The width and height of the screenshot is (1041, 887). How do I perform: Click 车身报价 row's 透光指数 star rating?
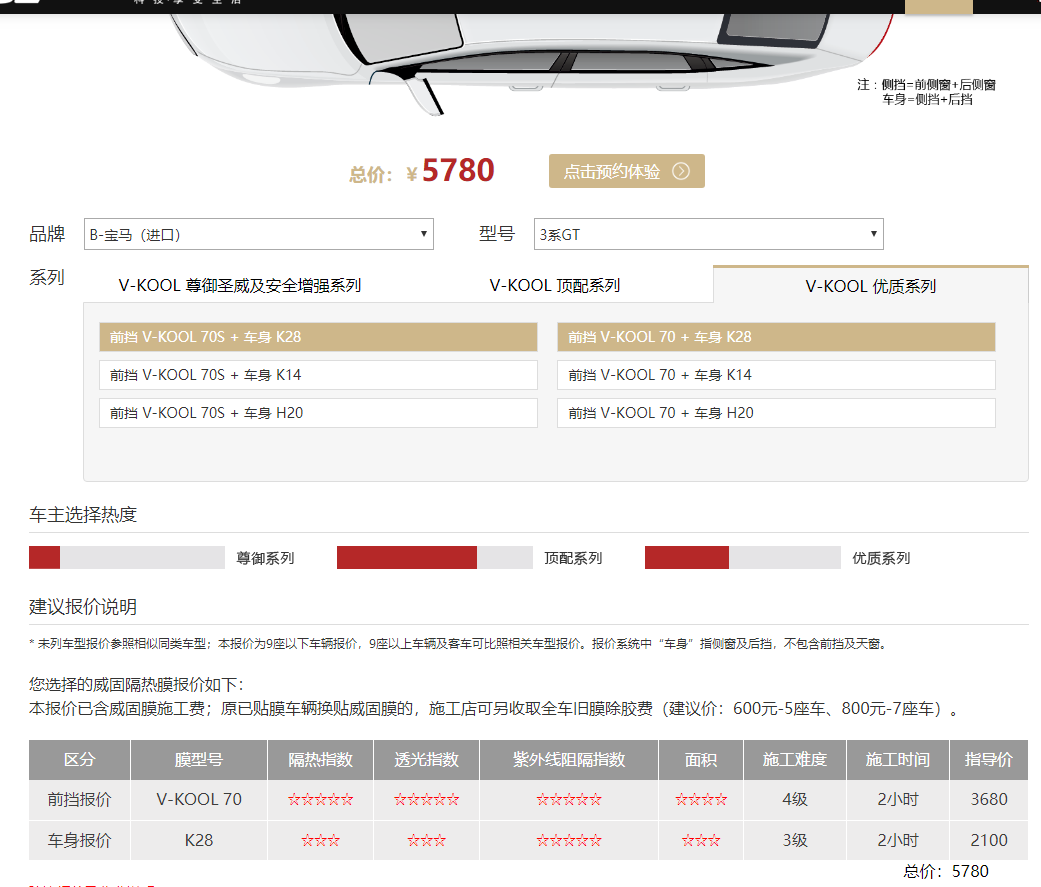point(427,841)
